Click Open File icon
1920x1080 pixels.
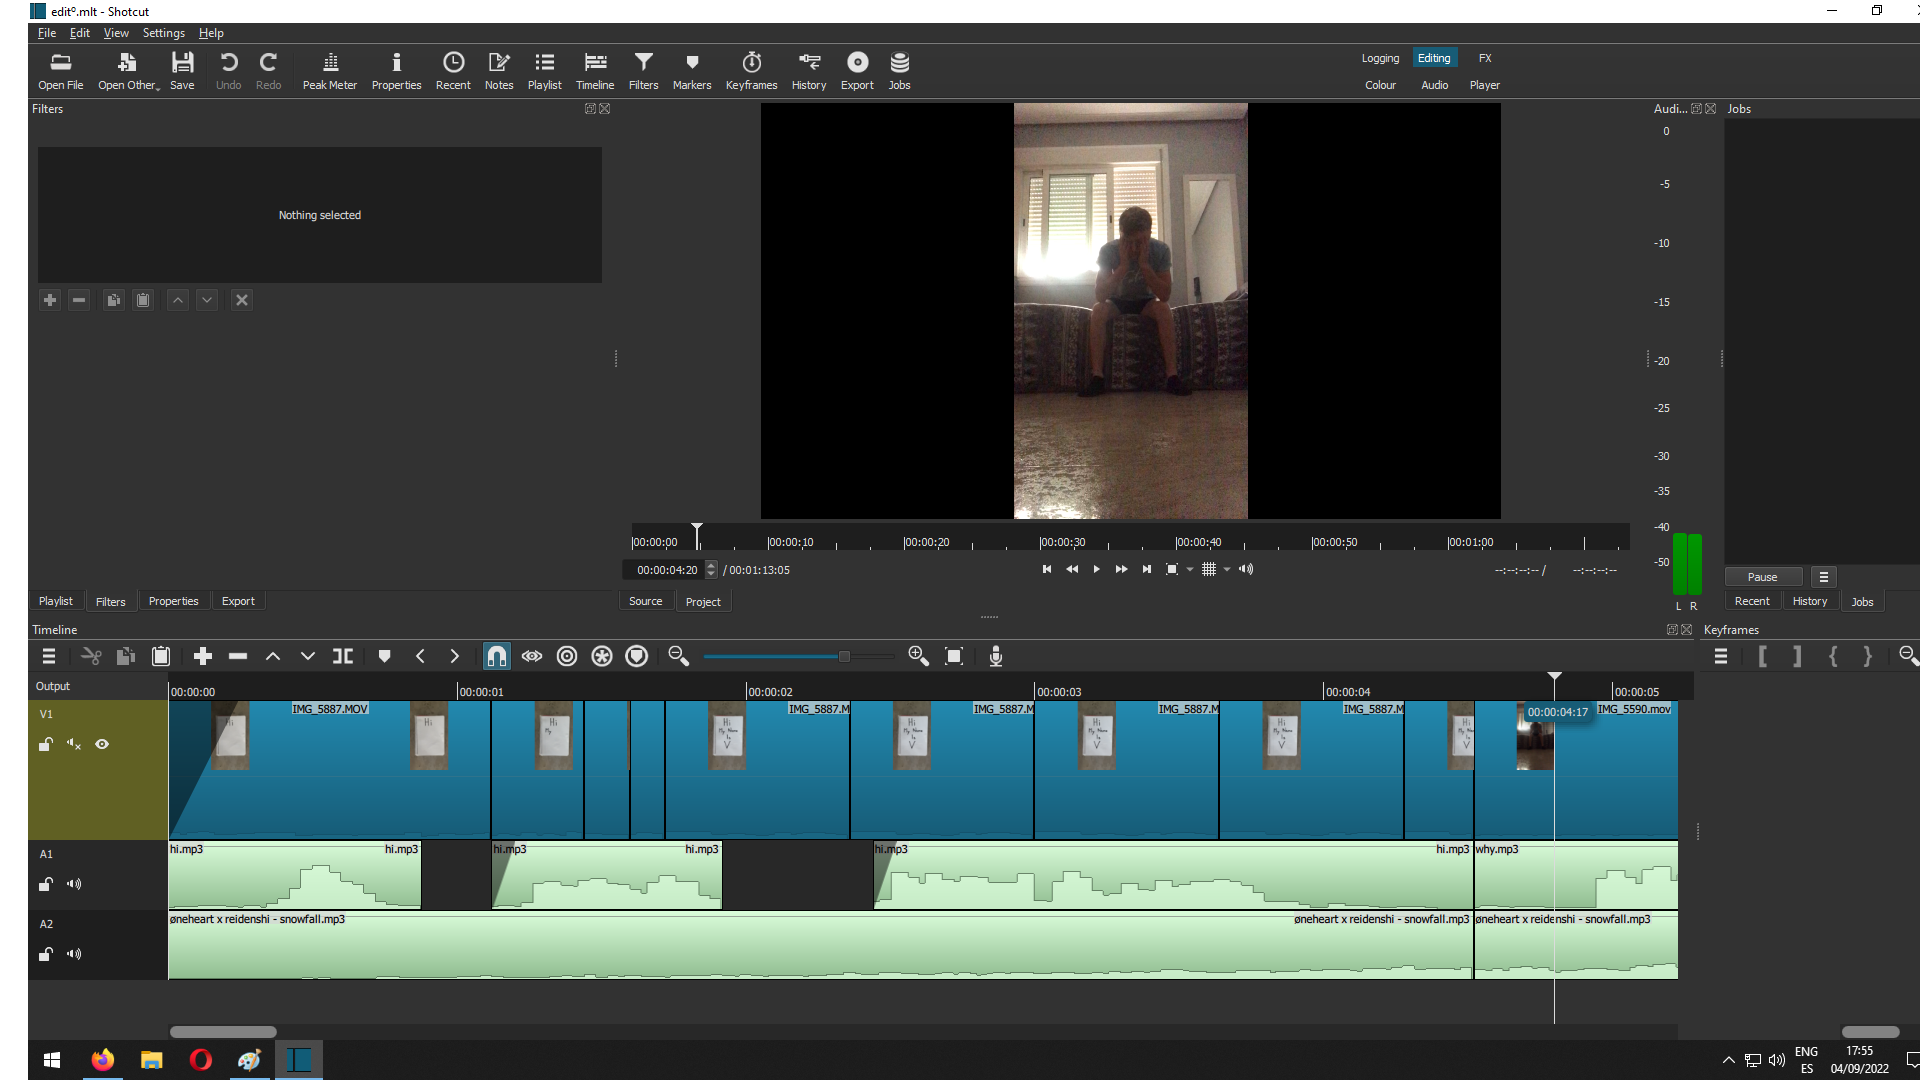(x=61, y=71)
